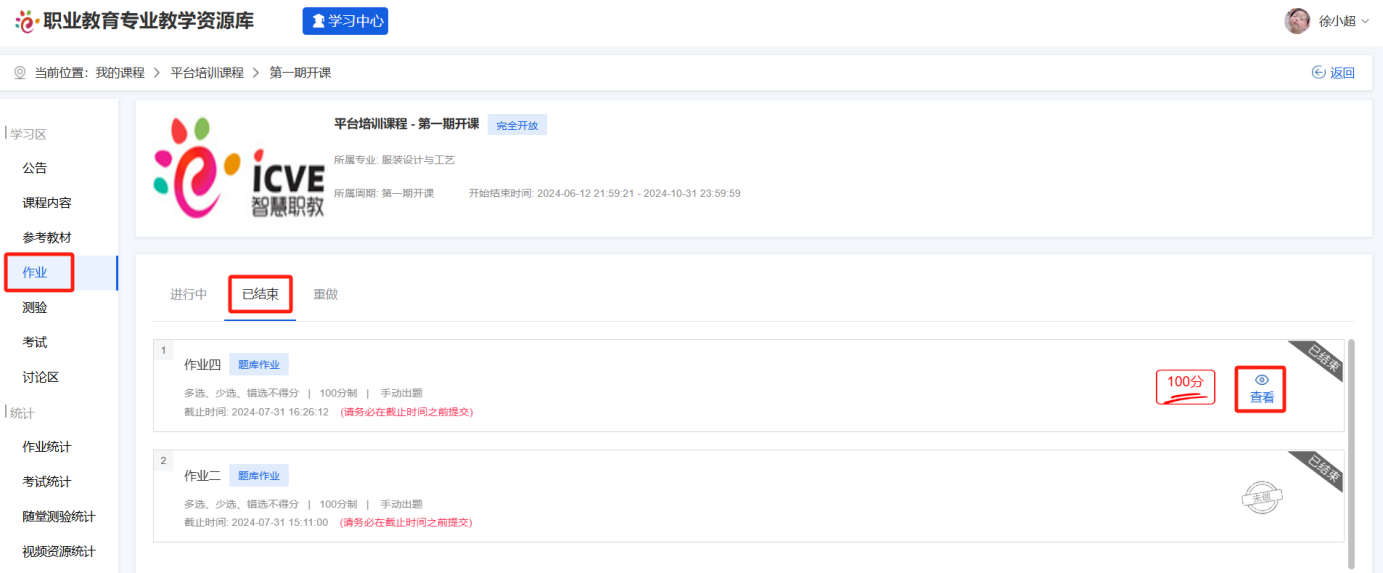Click the course title 平台培训课程 - 第一期开课
Image resolution: width=1383 pixels, height=573 pixels.
point(406,124)
